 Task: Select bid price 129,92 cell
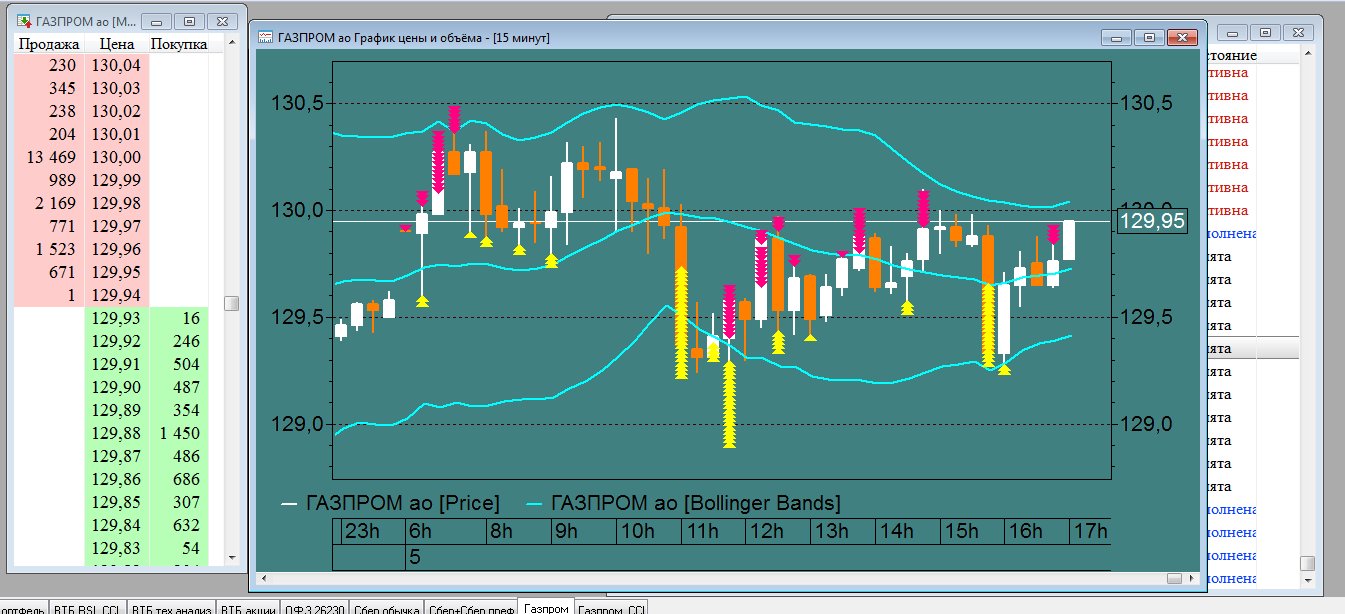(118, 341)
